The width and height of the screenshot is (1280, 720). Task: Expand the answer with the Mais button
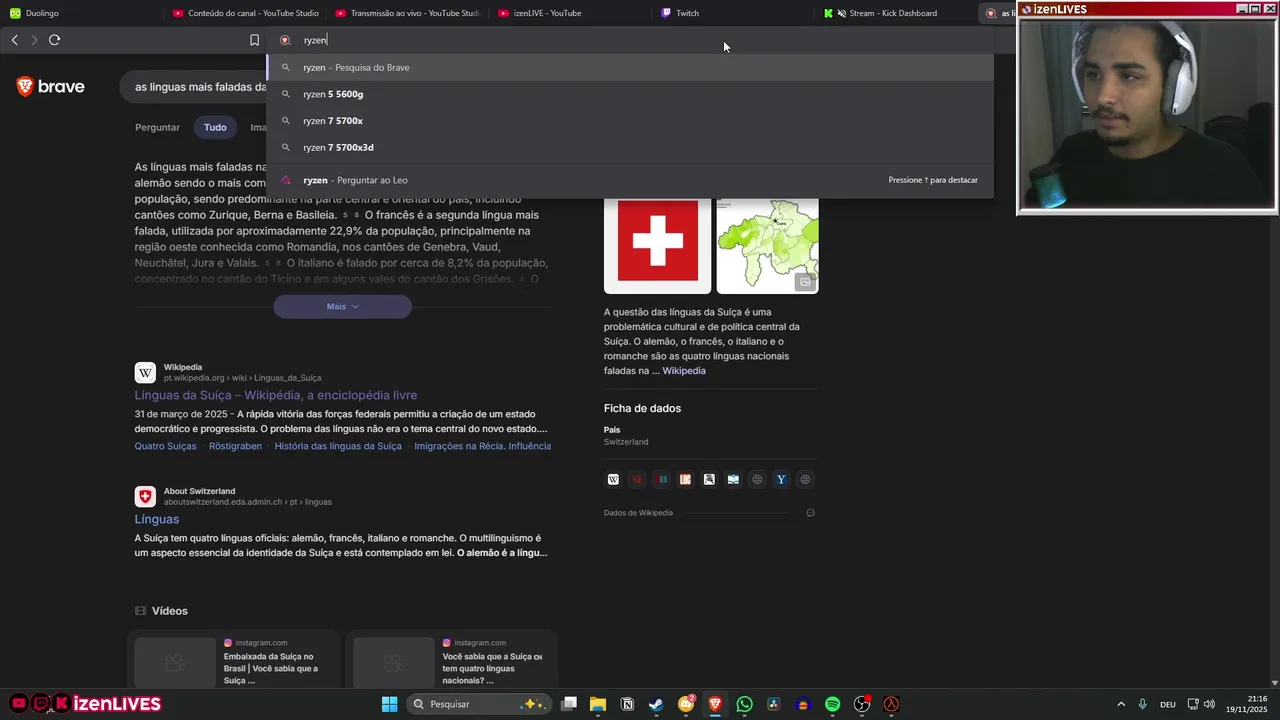342,306
